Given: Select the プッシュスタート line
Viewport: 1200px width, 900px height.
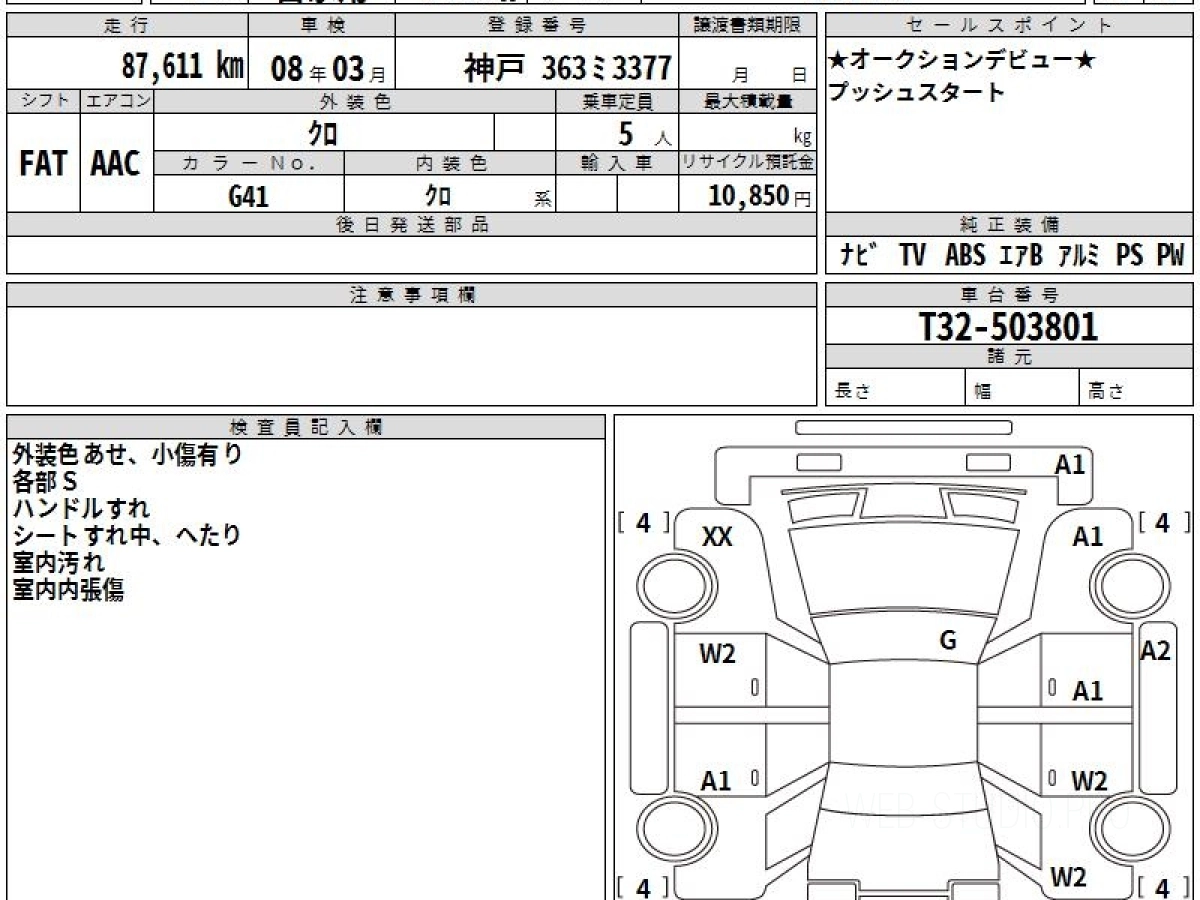Looking at the screenshot, I should click(916, 93).
